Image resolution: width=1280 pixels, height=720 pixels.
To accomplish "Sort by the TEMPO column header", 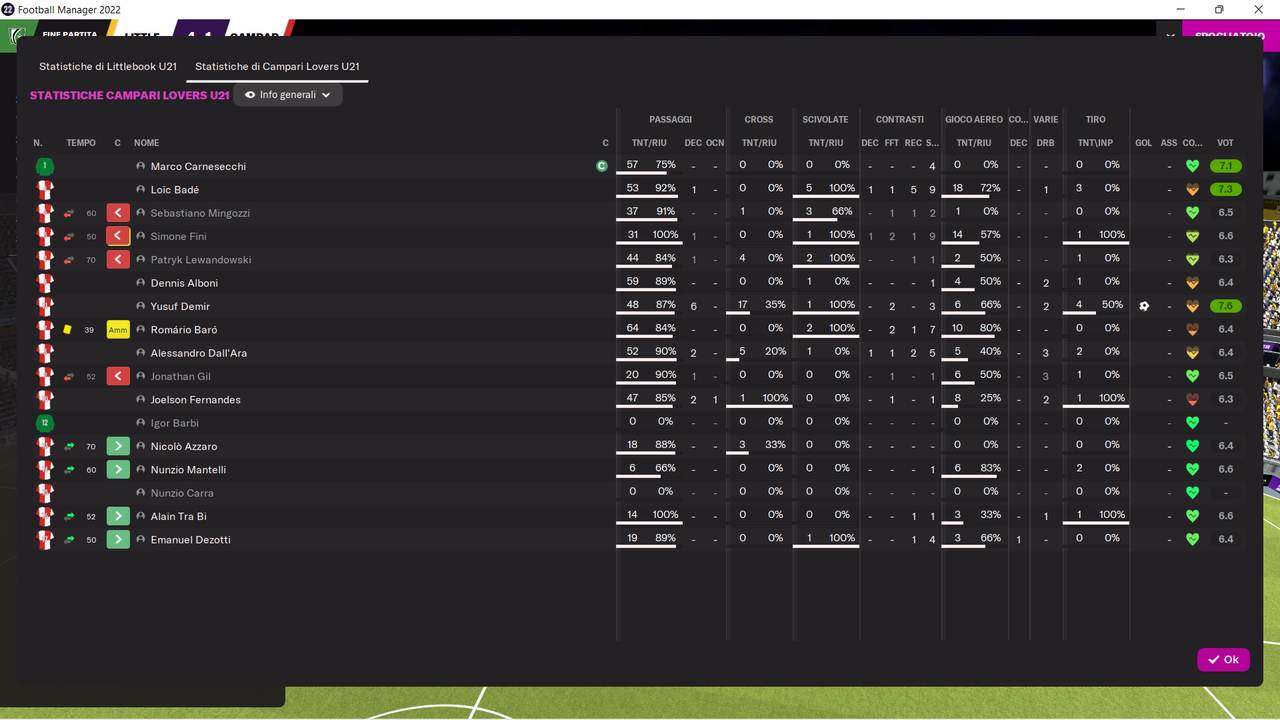I will (x=81, y=143).
